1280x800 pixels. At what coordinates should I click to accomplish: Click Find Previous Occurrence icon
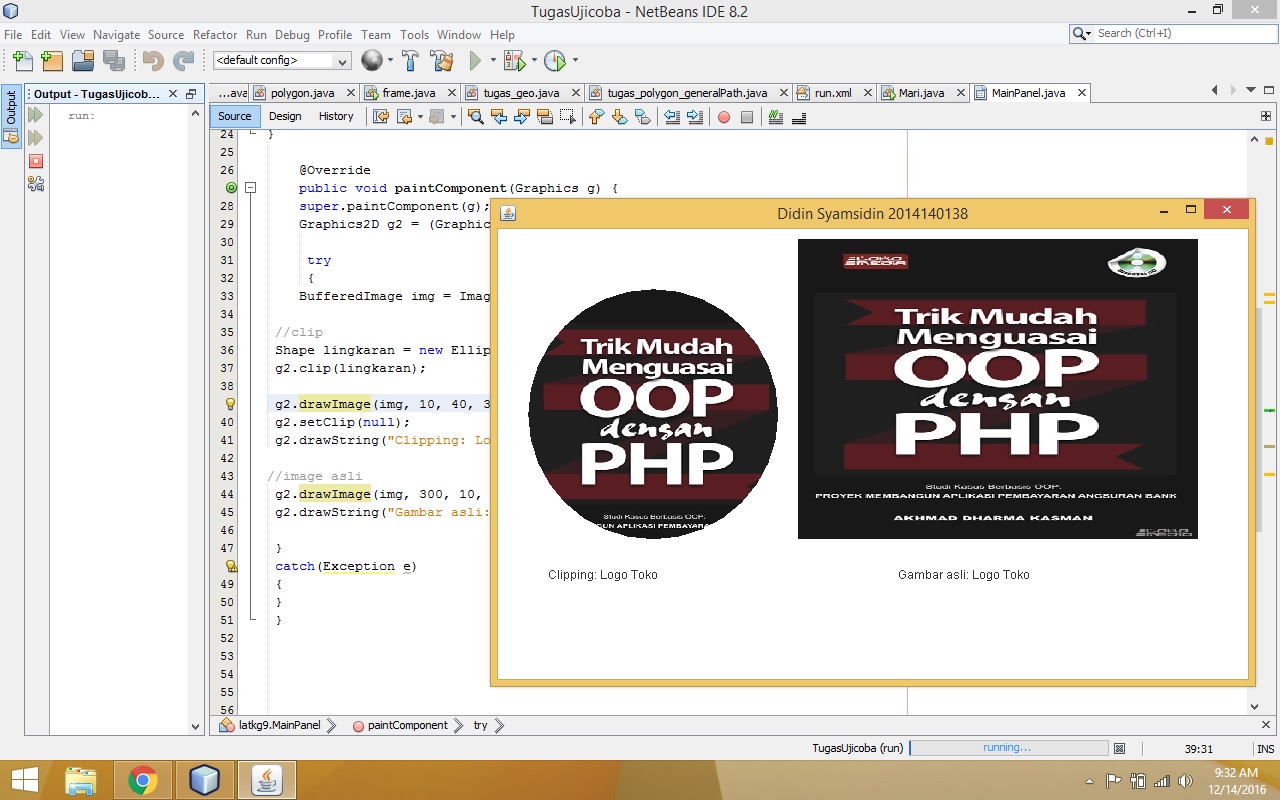pos(499,117)
